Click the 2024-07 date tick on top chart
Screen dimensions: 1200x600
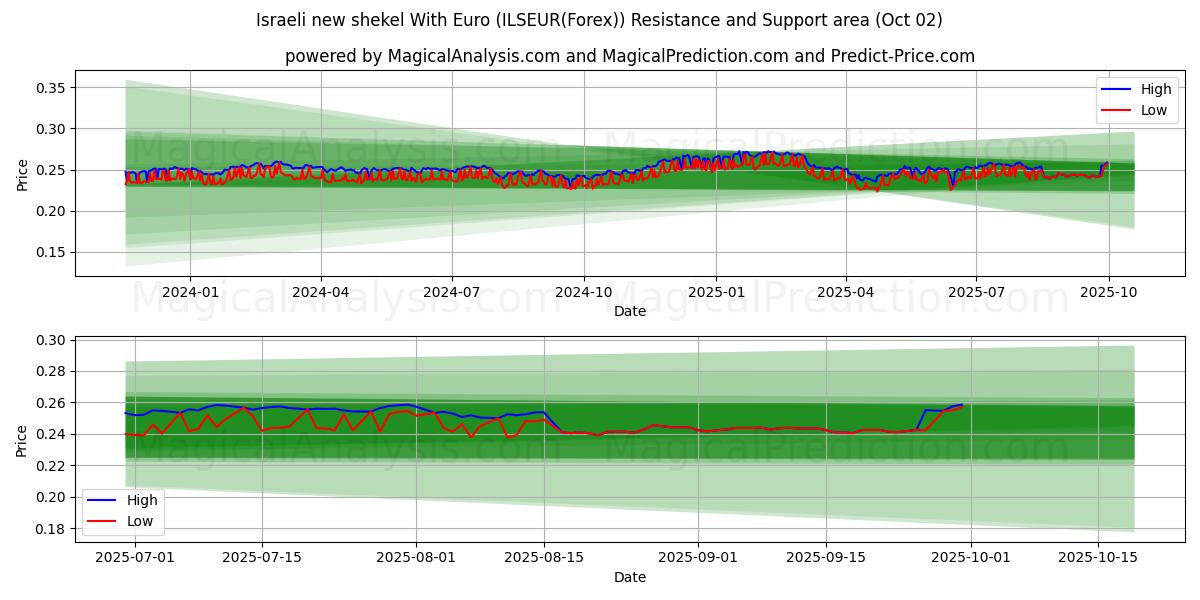[x=452, y=292]
